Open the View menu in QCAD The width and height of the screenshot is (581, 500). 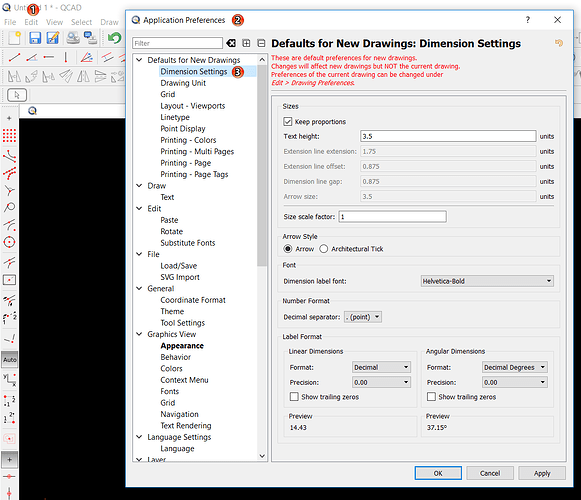[54, 22]
